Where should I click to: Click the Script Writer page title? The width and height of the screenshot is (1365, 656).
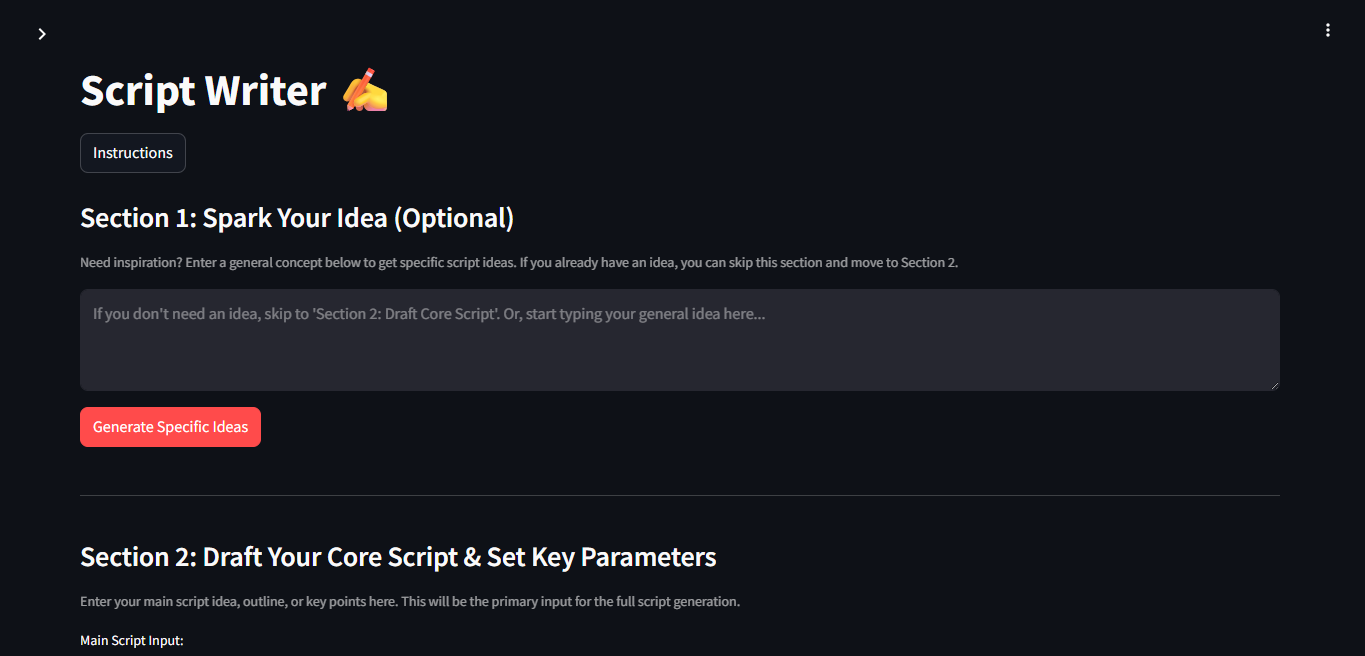(x=204, y=91)
